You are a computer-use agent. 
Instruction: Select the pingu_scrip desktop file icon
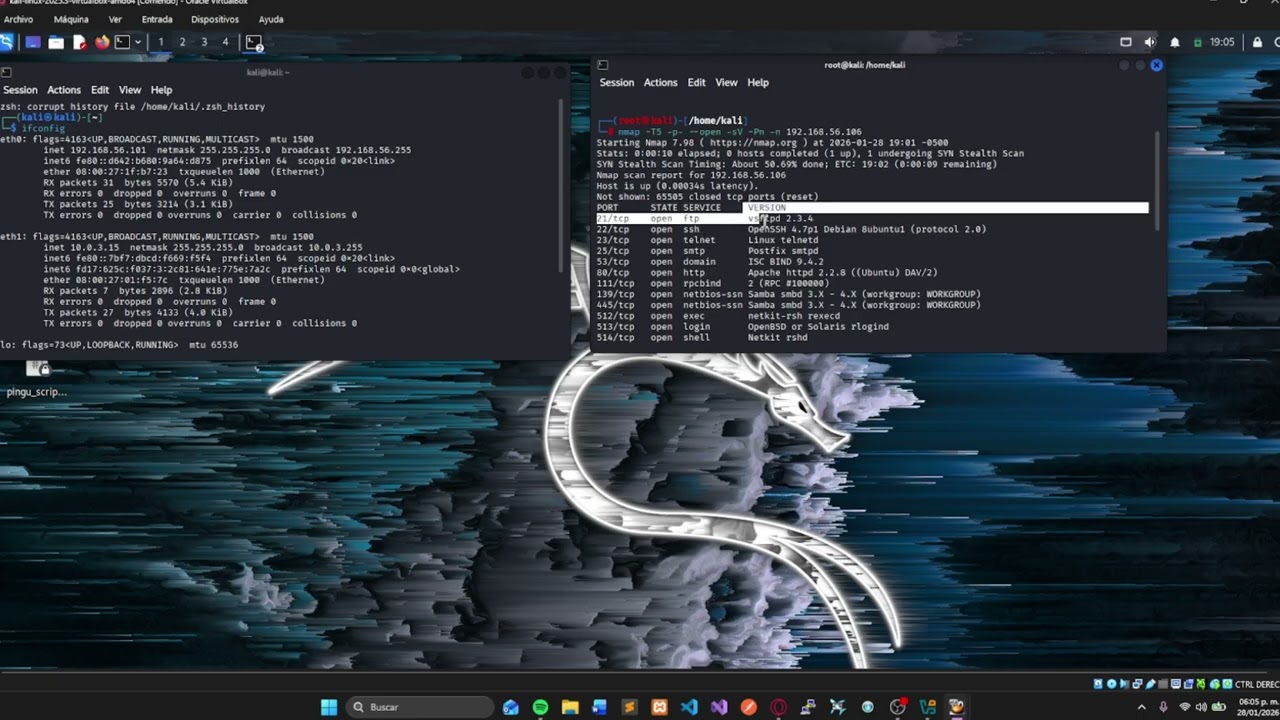[x=37, y=378]
